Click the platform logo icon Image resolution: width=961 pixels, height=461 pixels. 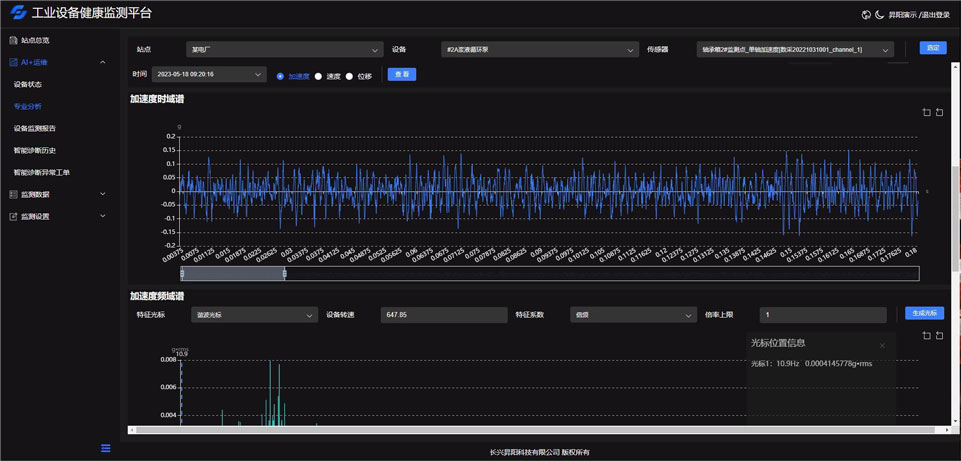click(x=18, y=13)
